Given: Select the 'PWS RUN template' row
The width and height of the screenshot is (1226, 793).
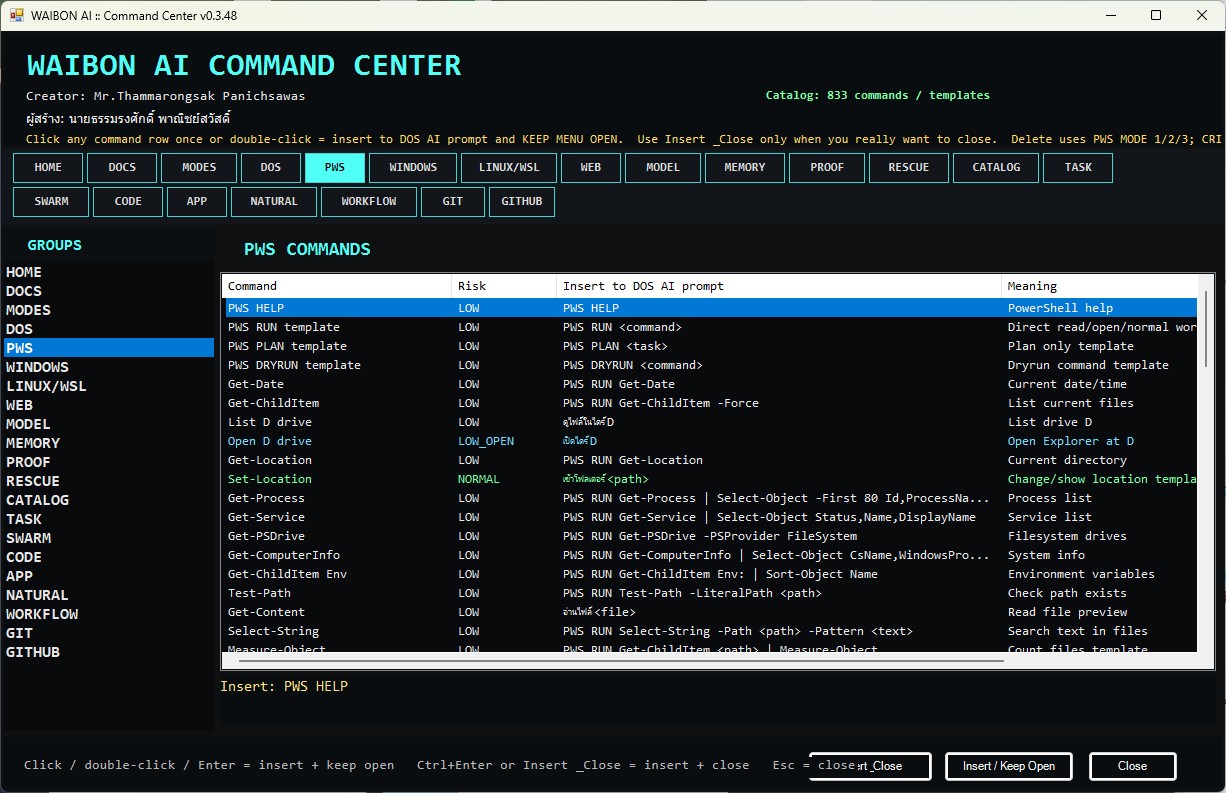Looking at the screenshot, I should click(710, 327).
